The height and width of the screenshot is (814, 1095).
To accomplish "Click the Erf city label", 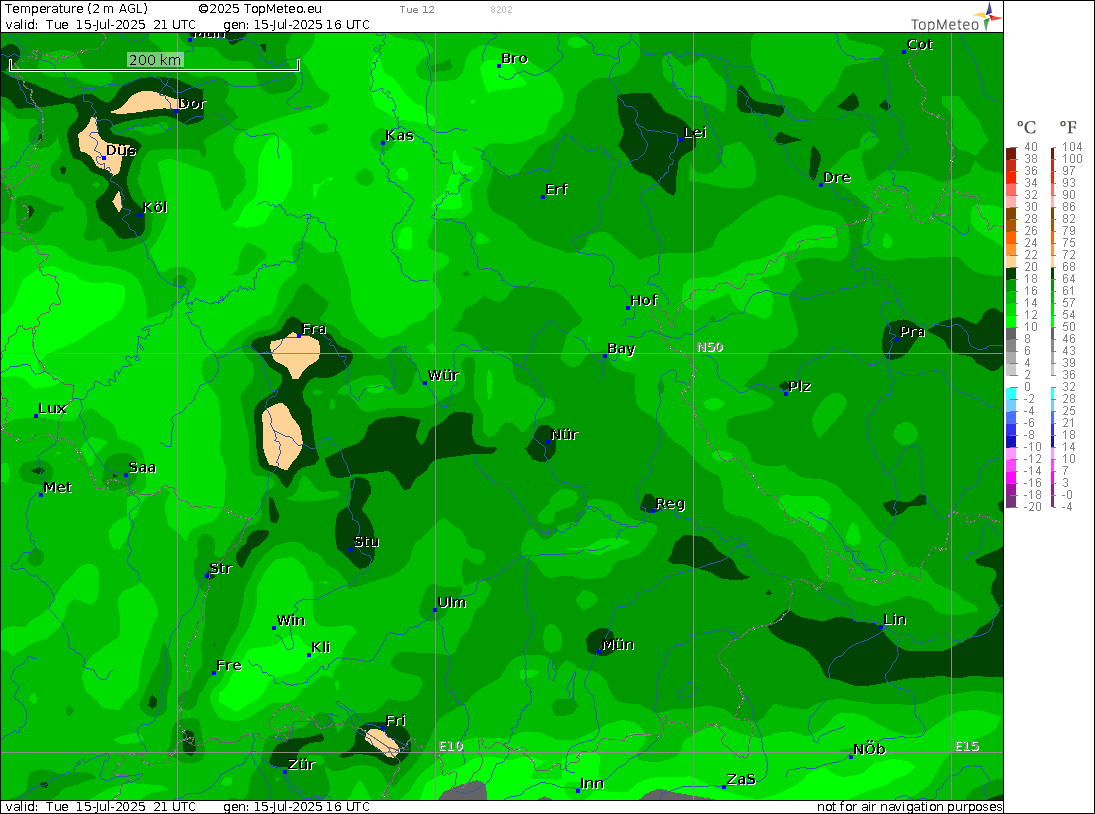I will [557, 189].
